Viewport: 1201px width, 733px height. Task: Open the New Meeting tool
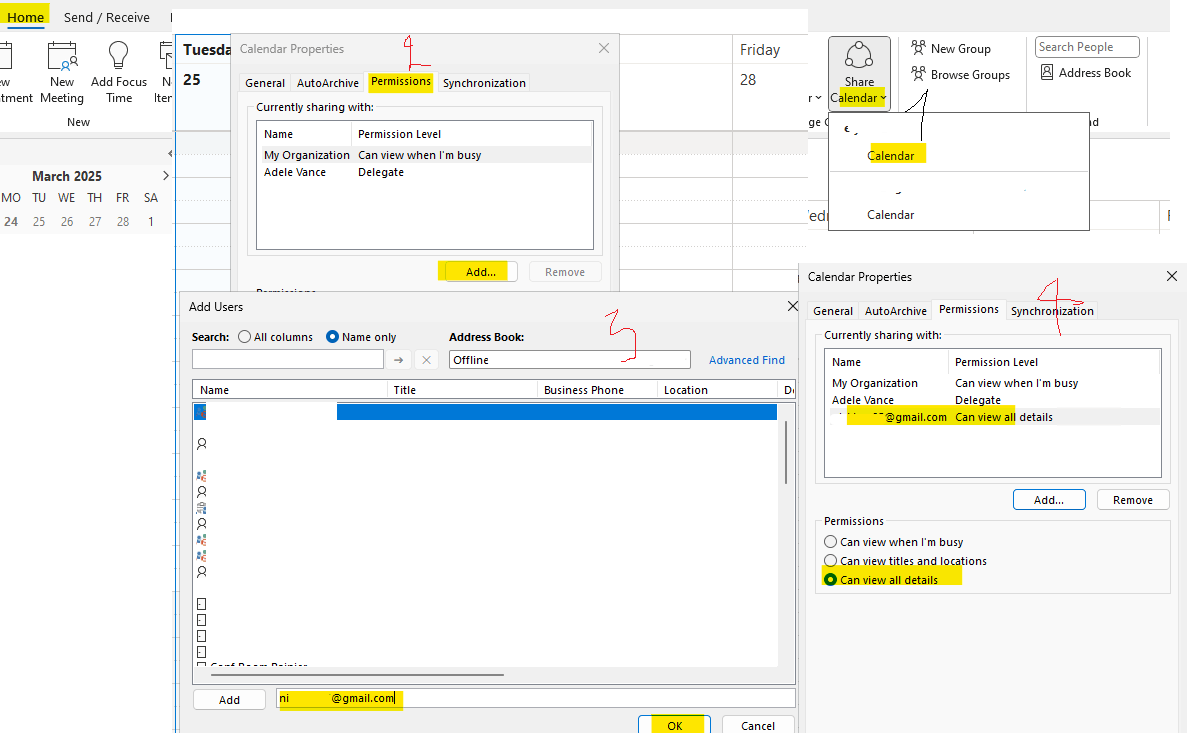(x=62, y=71)
